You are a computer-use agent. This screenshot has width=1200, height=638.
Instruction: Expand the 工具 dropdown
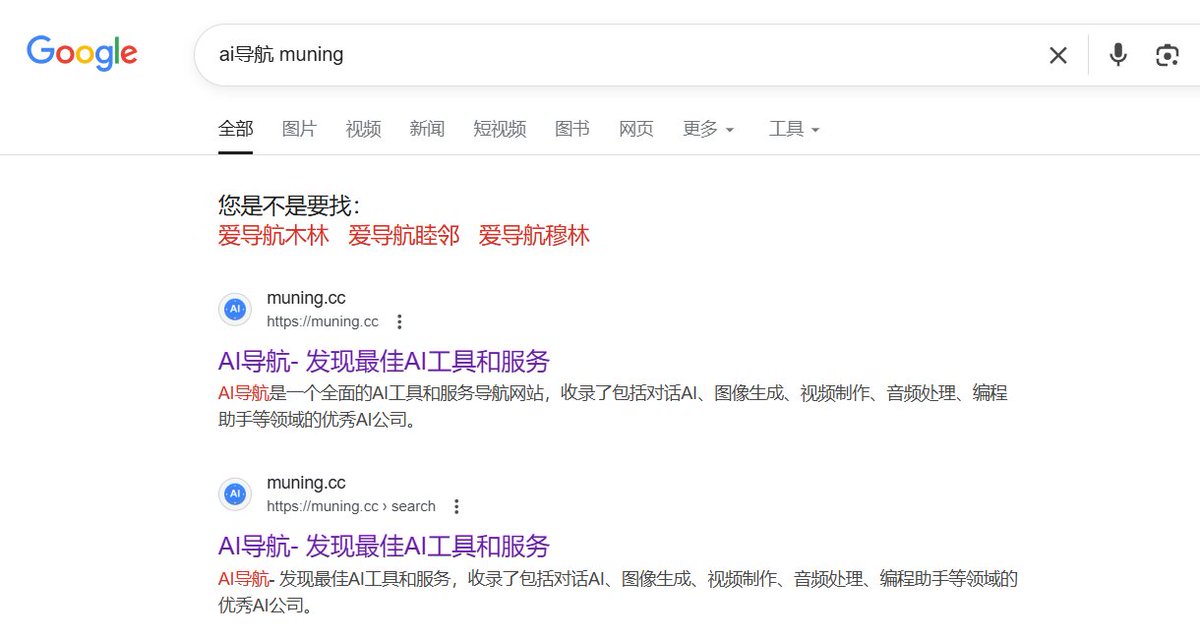pos(794,129)
